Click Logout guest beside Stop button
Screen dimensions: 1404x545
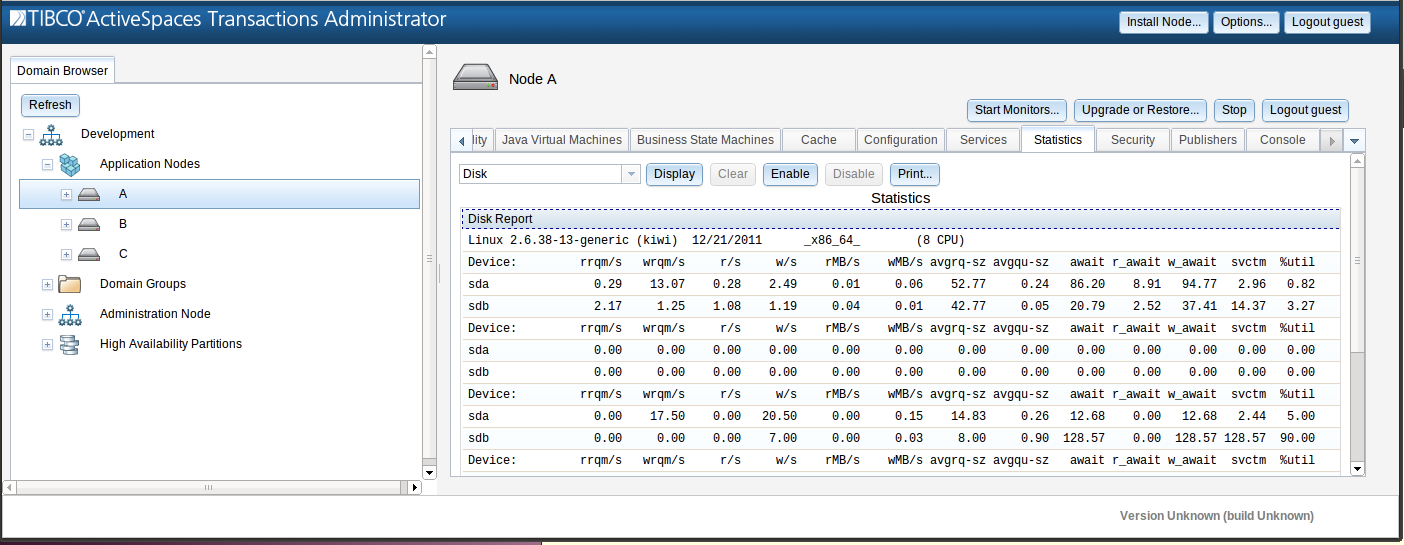1305,110
